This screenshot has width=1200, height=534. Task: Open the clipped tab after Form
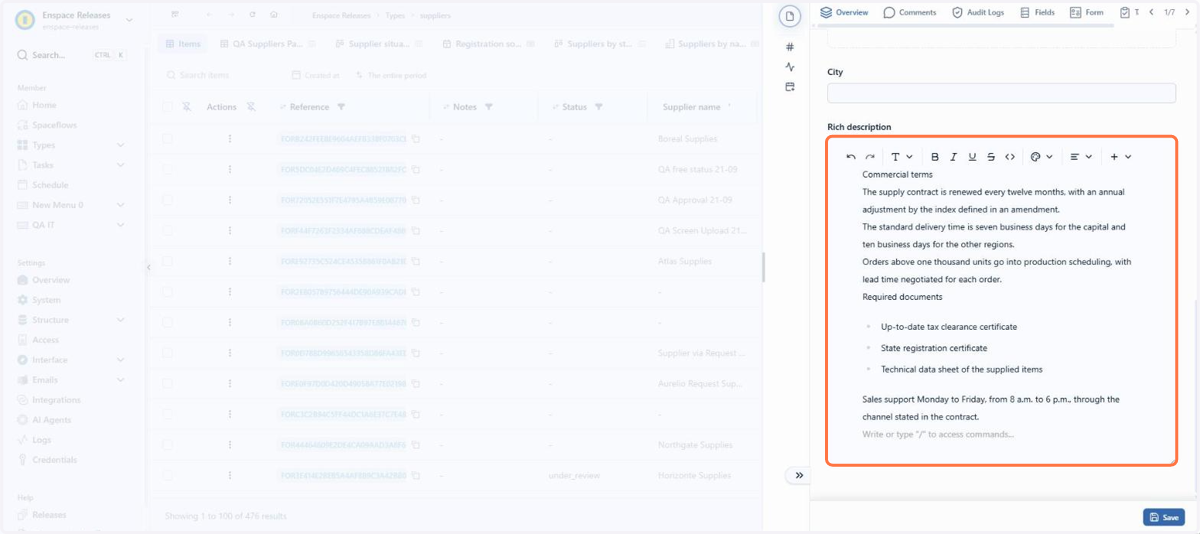click(x=1129, y=12)
